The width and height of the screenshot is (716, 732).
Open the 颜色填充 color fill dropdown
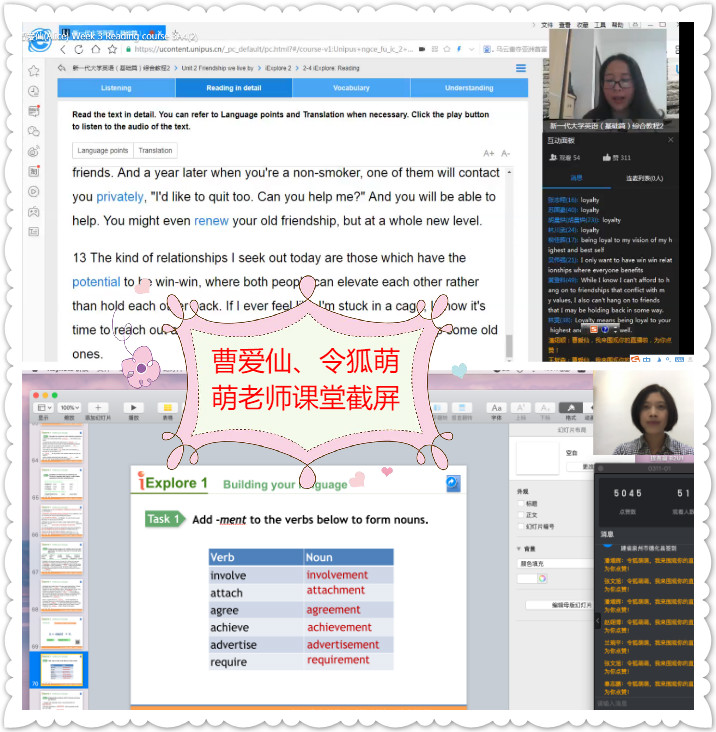[553, 563]
